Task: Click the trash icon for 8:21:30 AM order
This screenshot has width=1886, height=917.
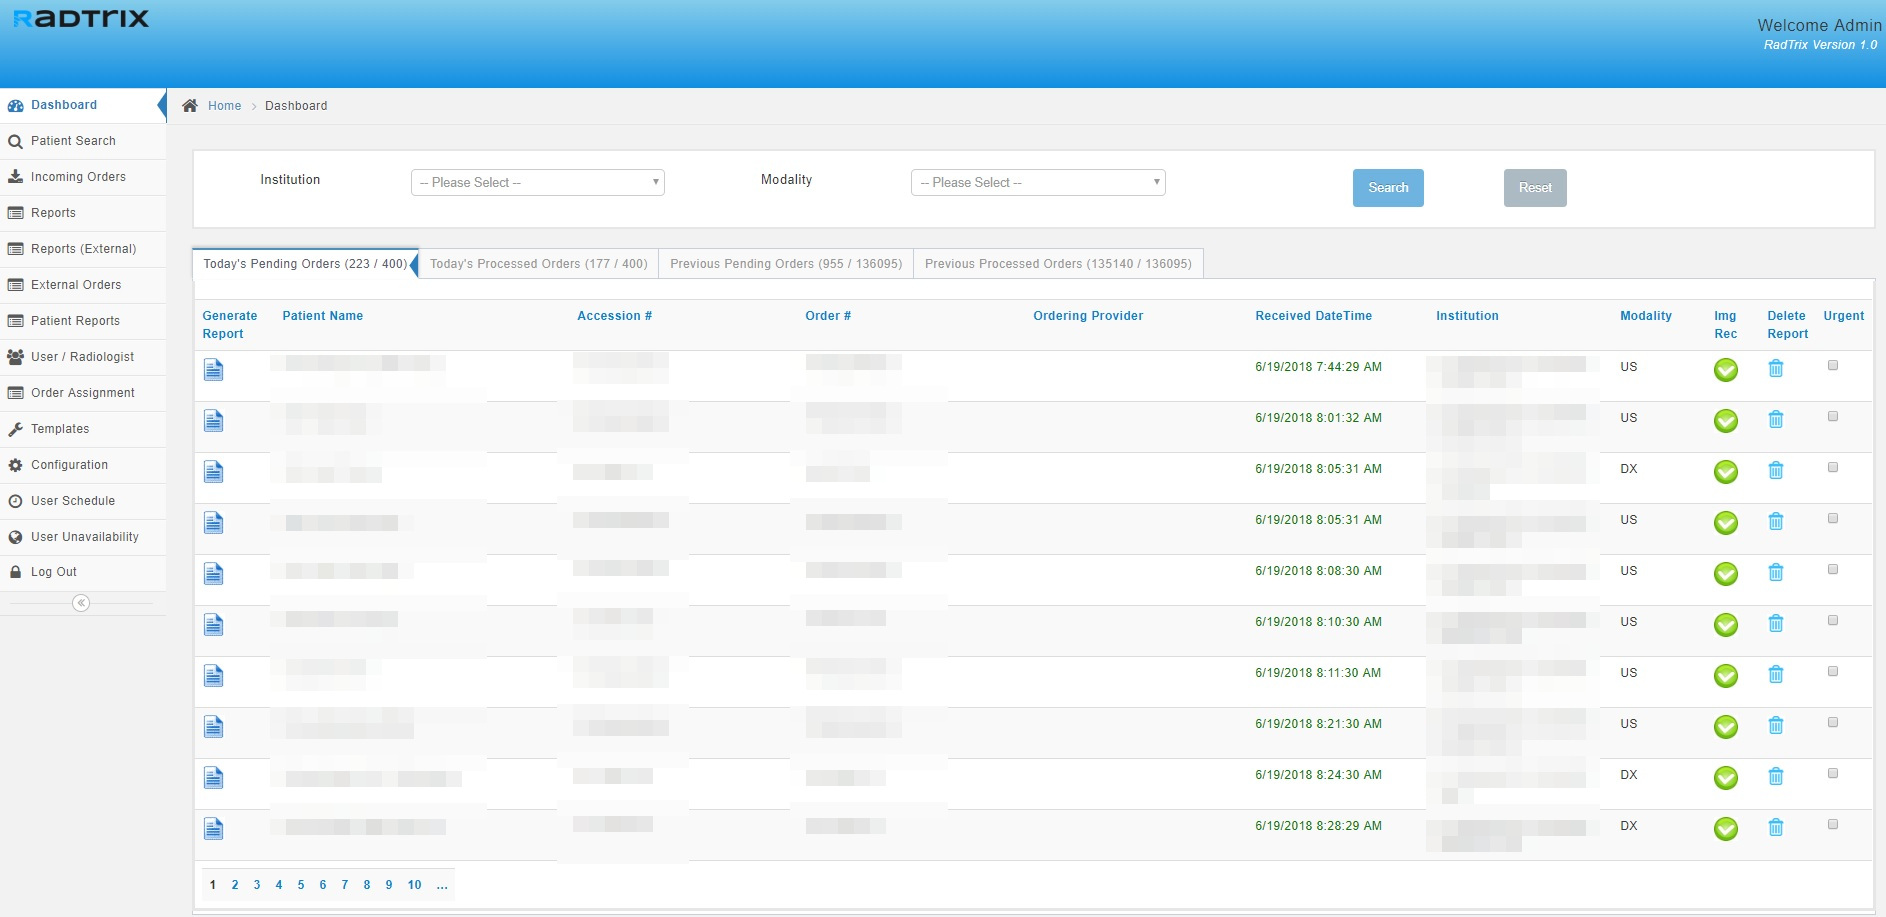Action: point(1775,726)
